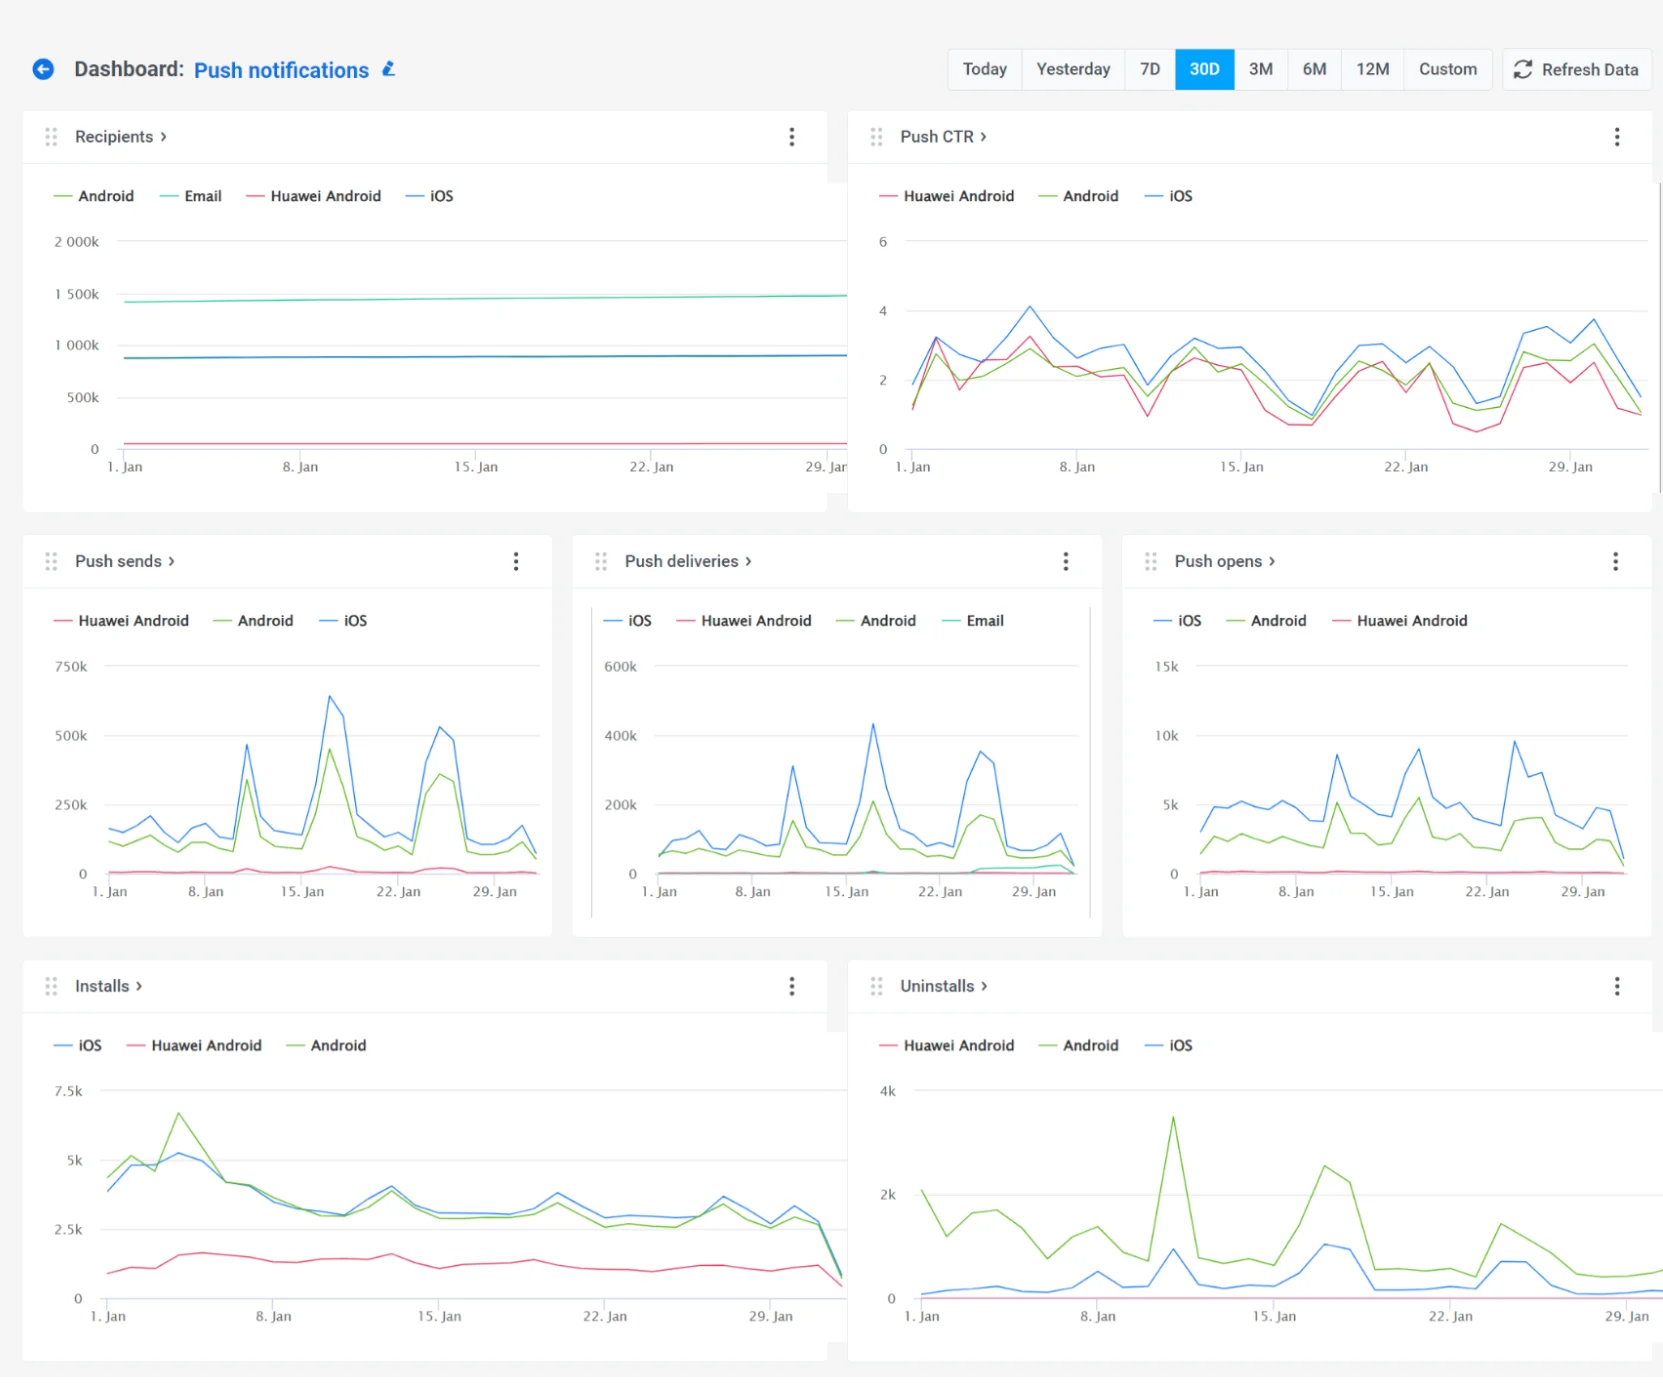Click Android green swatch in Installs legend

295,1046
